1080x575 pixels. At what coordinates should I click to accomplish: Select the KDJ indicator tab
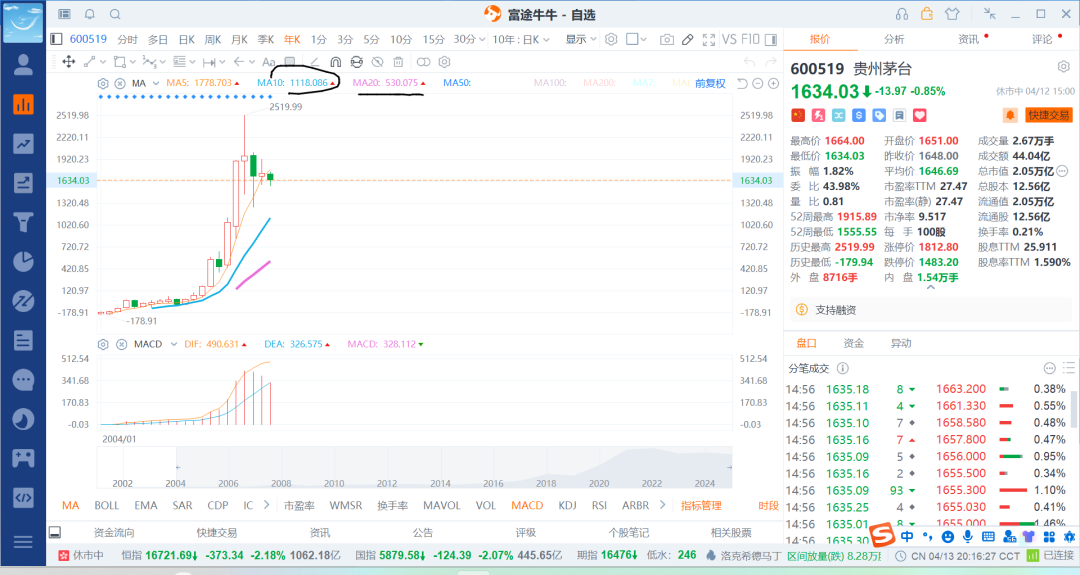(x=568, y=505)
